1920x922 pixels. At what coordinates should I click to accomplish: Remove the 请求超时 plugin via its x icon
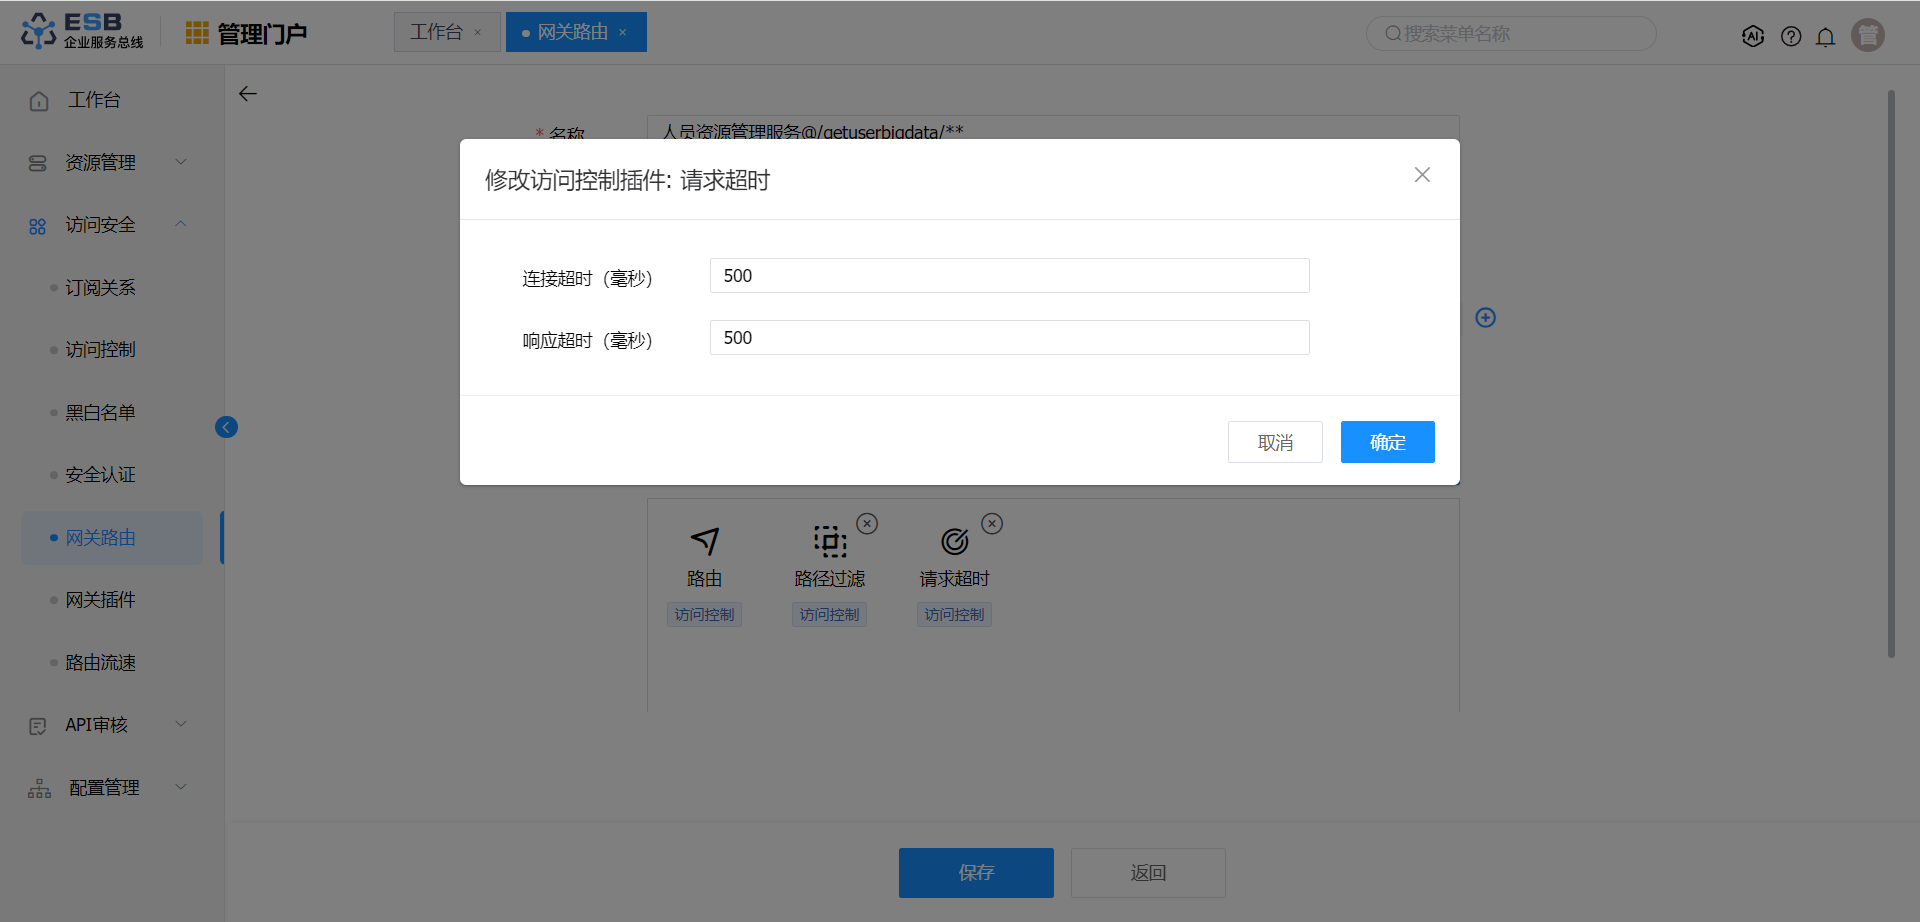coord(992,524)
